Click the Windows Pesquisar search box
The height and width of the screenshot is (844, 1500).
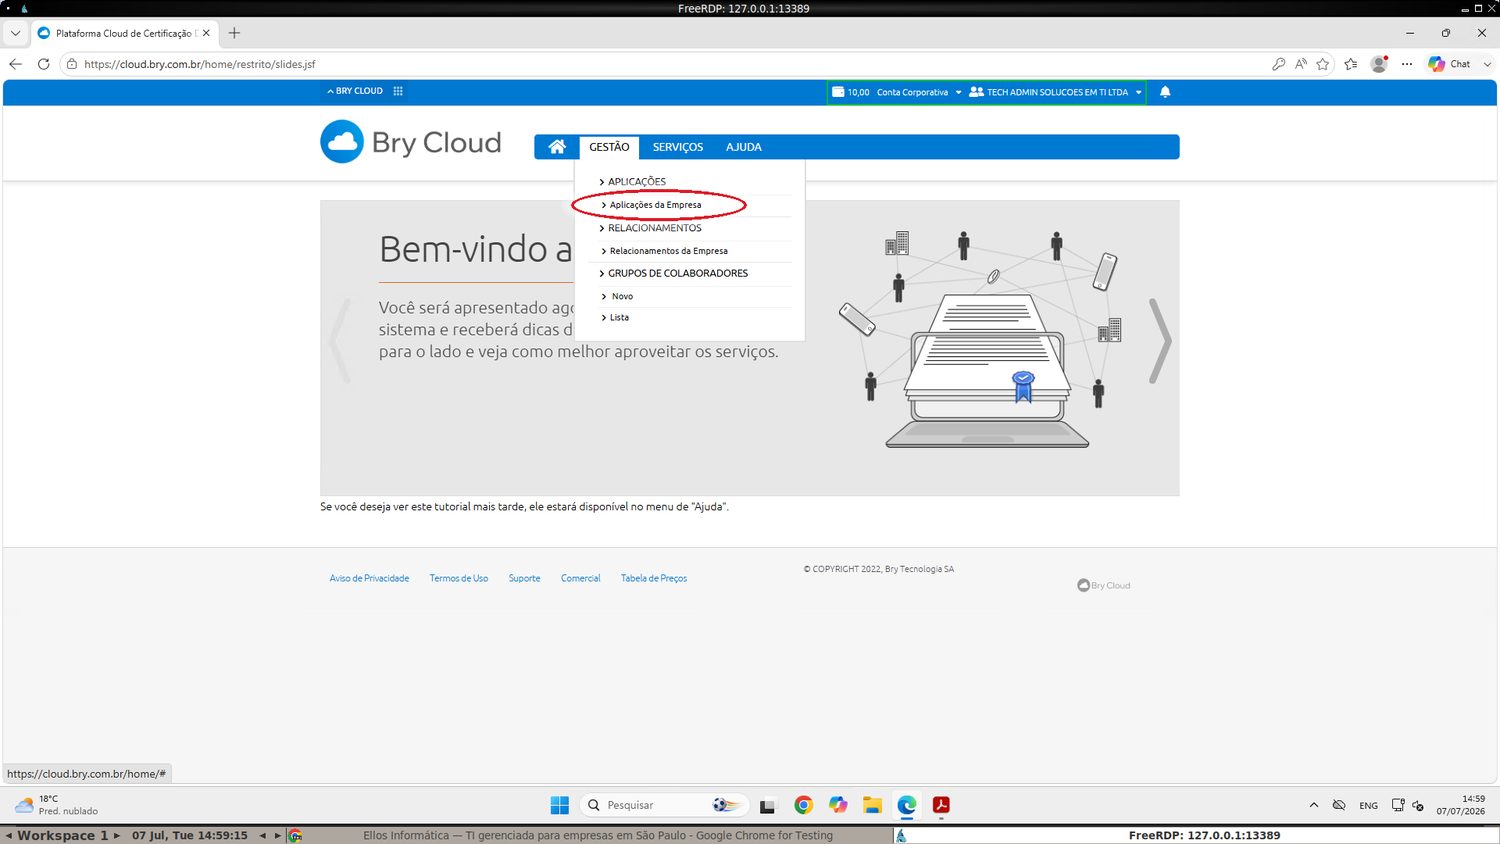click(x=665, y=805)
